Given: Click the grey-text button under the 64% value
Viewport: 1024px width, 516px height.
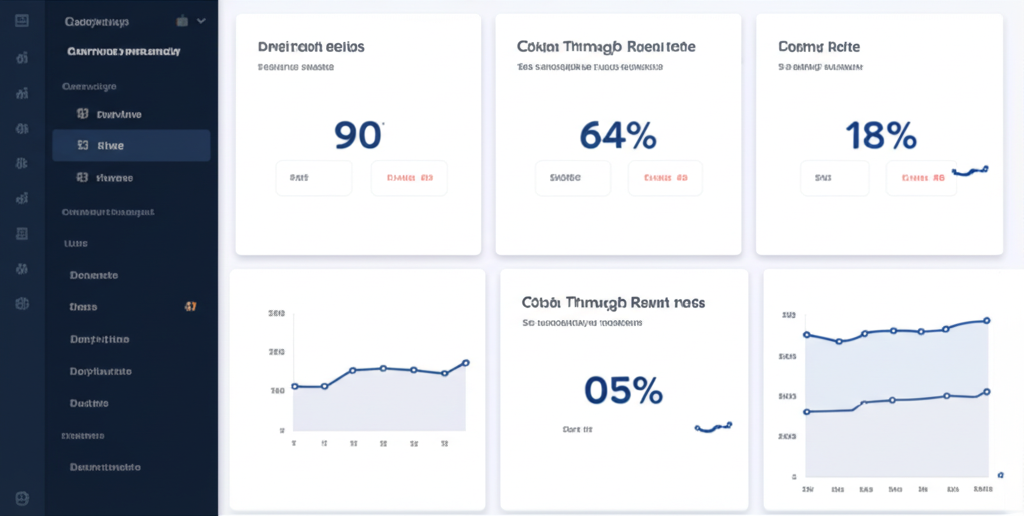Looking at the screenshot, I should click(571, 178).
